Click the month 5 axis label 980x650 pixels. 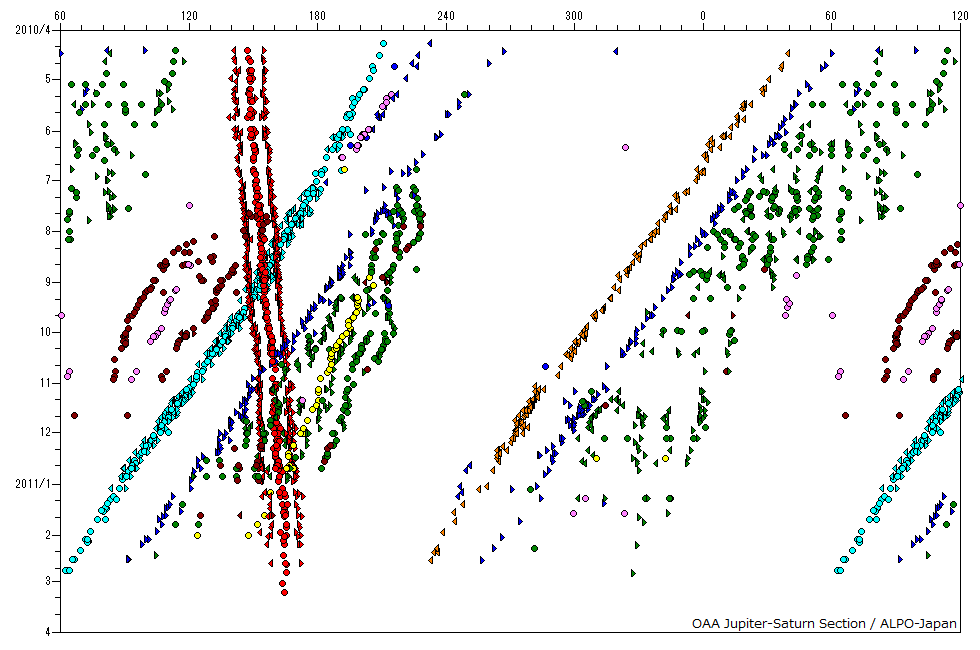pos(48,79)
